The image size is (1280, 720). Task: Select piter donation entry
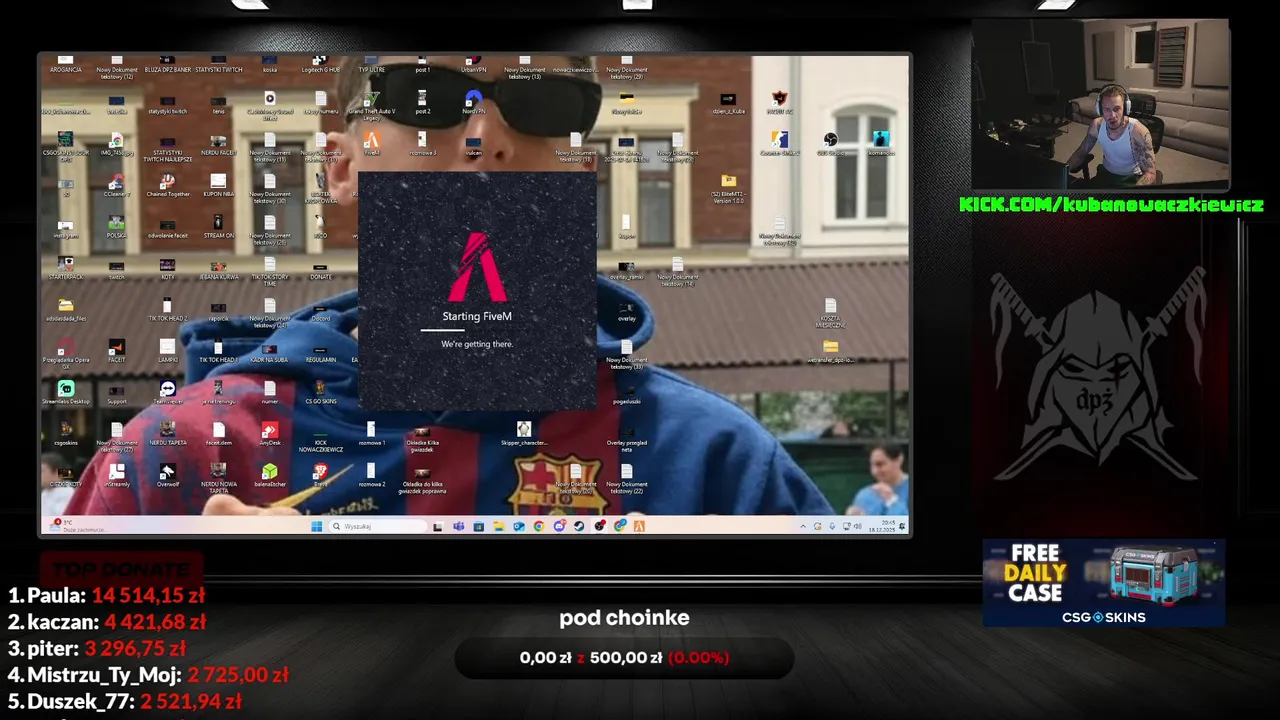[97, 648]
